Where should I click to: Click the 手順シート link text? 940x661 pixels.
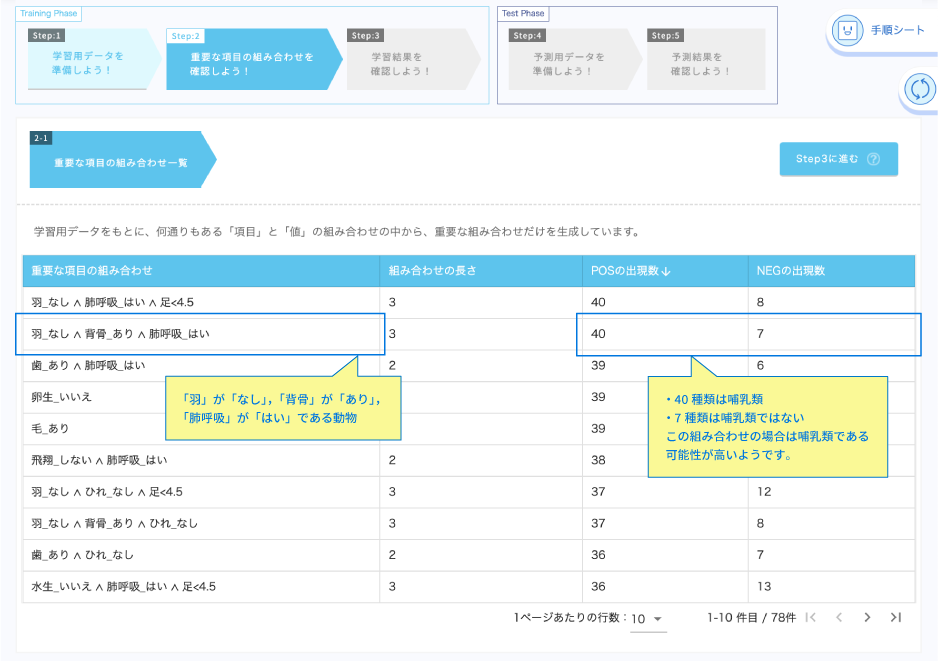pos(897,30)
